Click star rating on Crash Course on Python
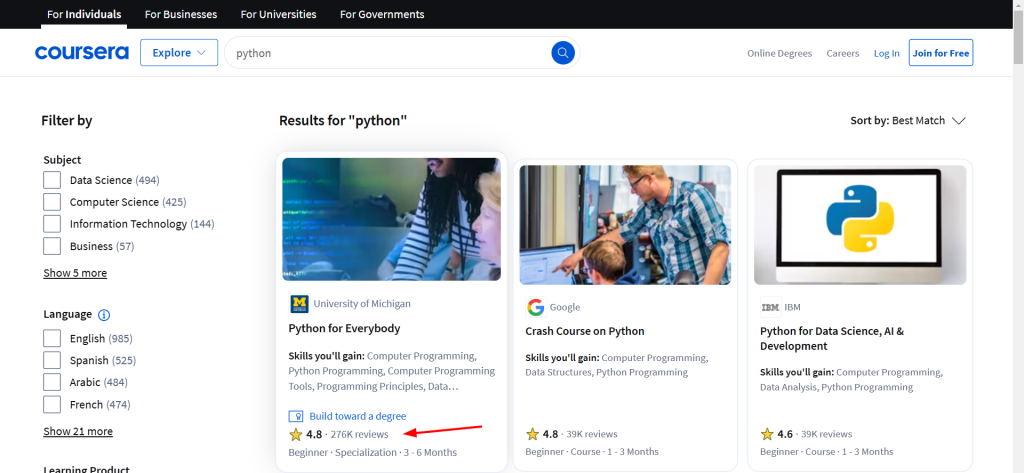This screenshot has width=1024, height=473. coord(532,434)
